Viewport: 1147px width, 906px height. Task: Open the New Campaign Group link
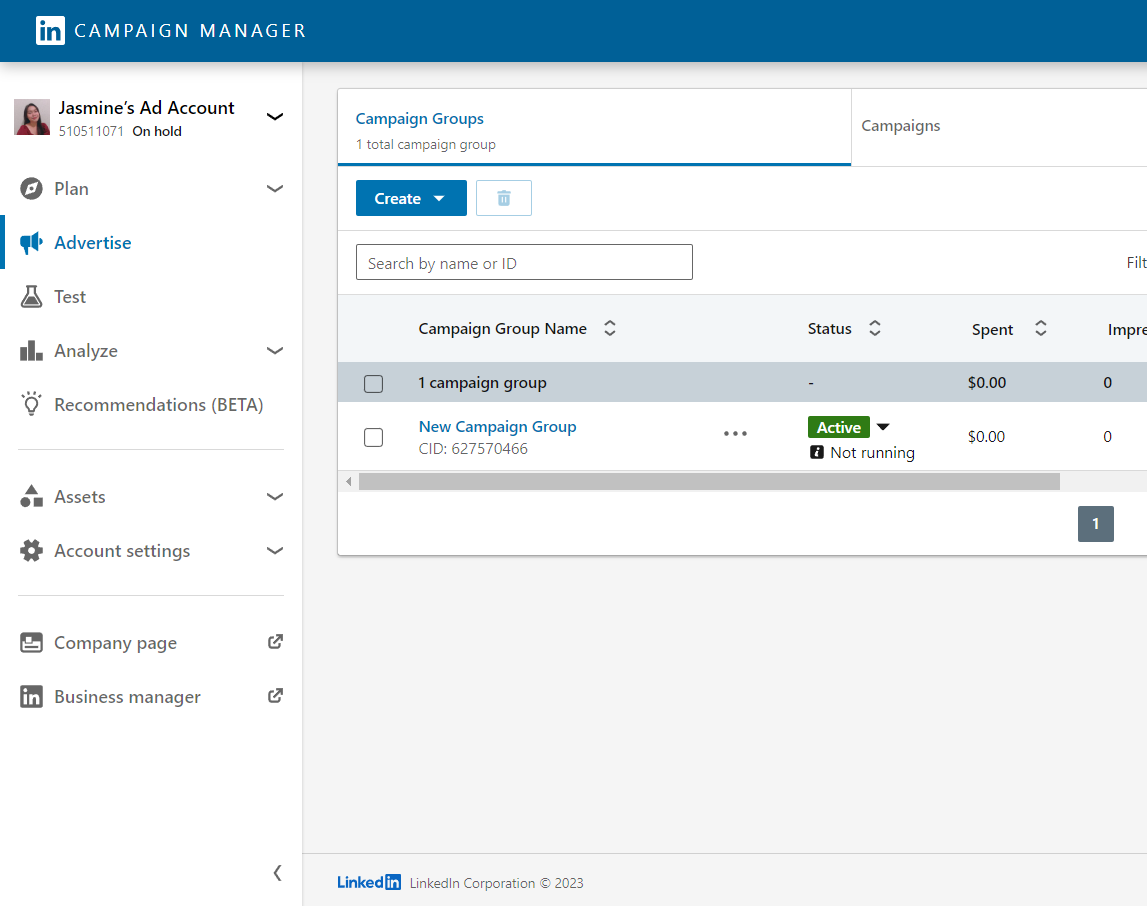pos(497,426)
